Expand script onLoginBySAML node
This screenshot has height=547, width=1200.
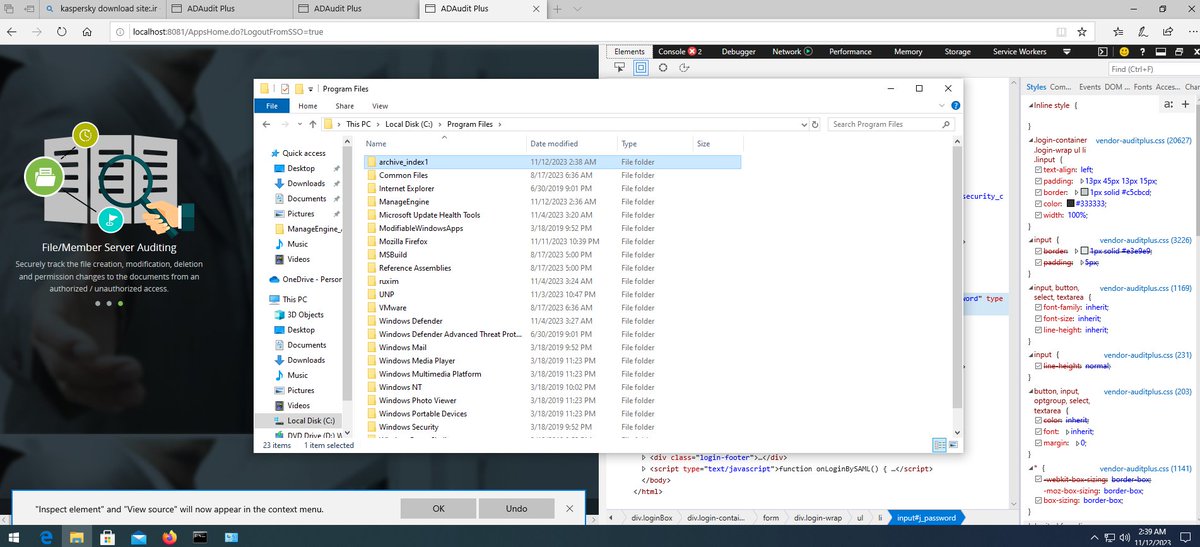coord(644,468)
